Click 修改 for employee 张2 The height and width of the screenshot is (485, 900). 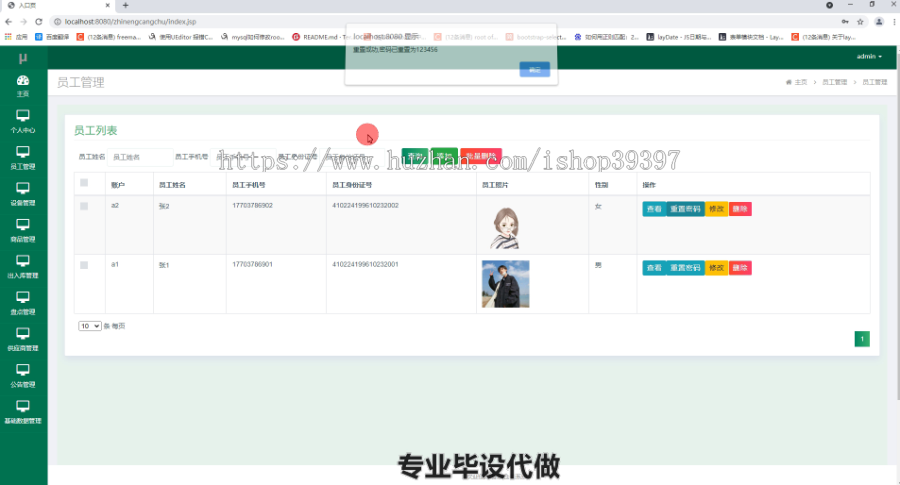tap(716, 209)
